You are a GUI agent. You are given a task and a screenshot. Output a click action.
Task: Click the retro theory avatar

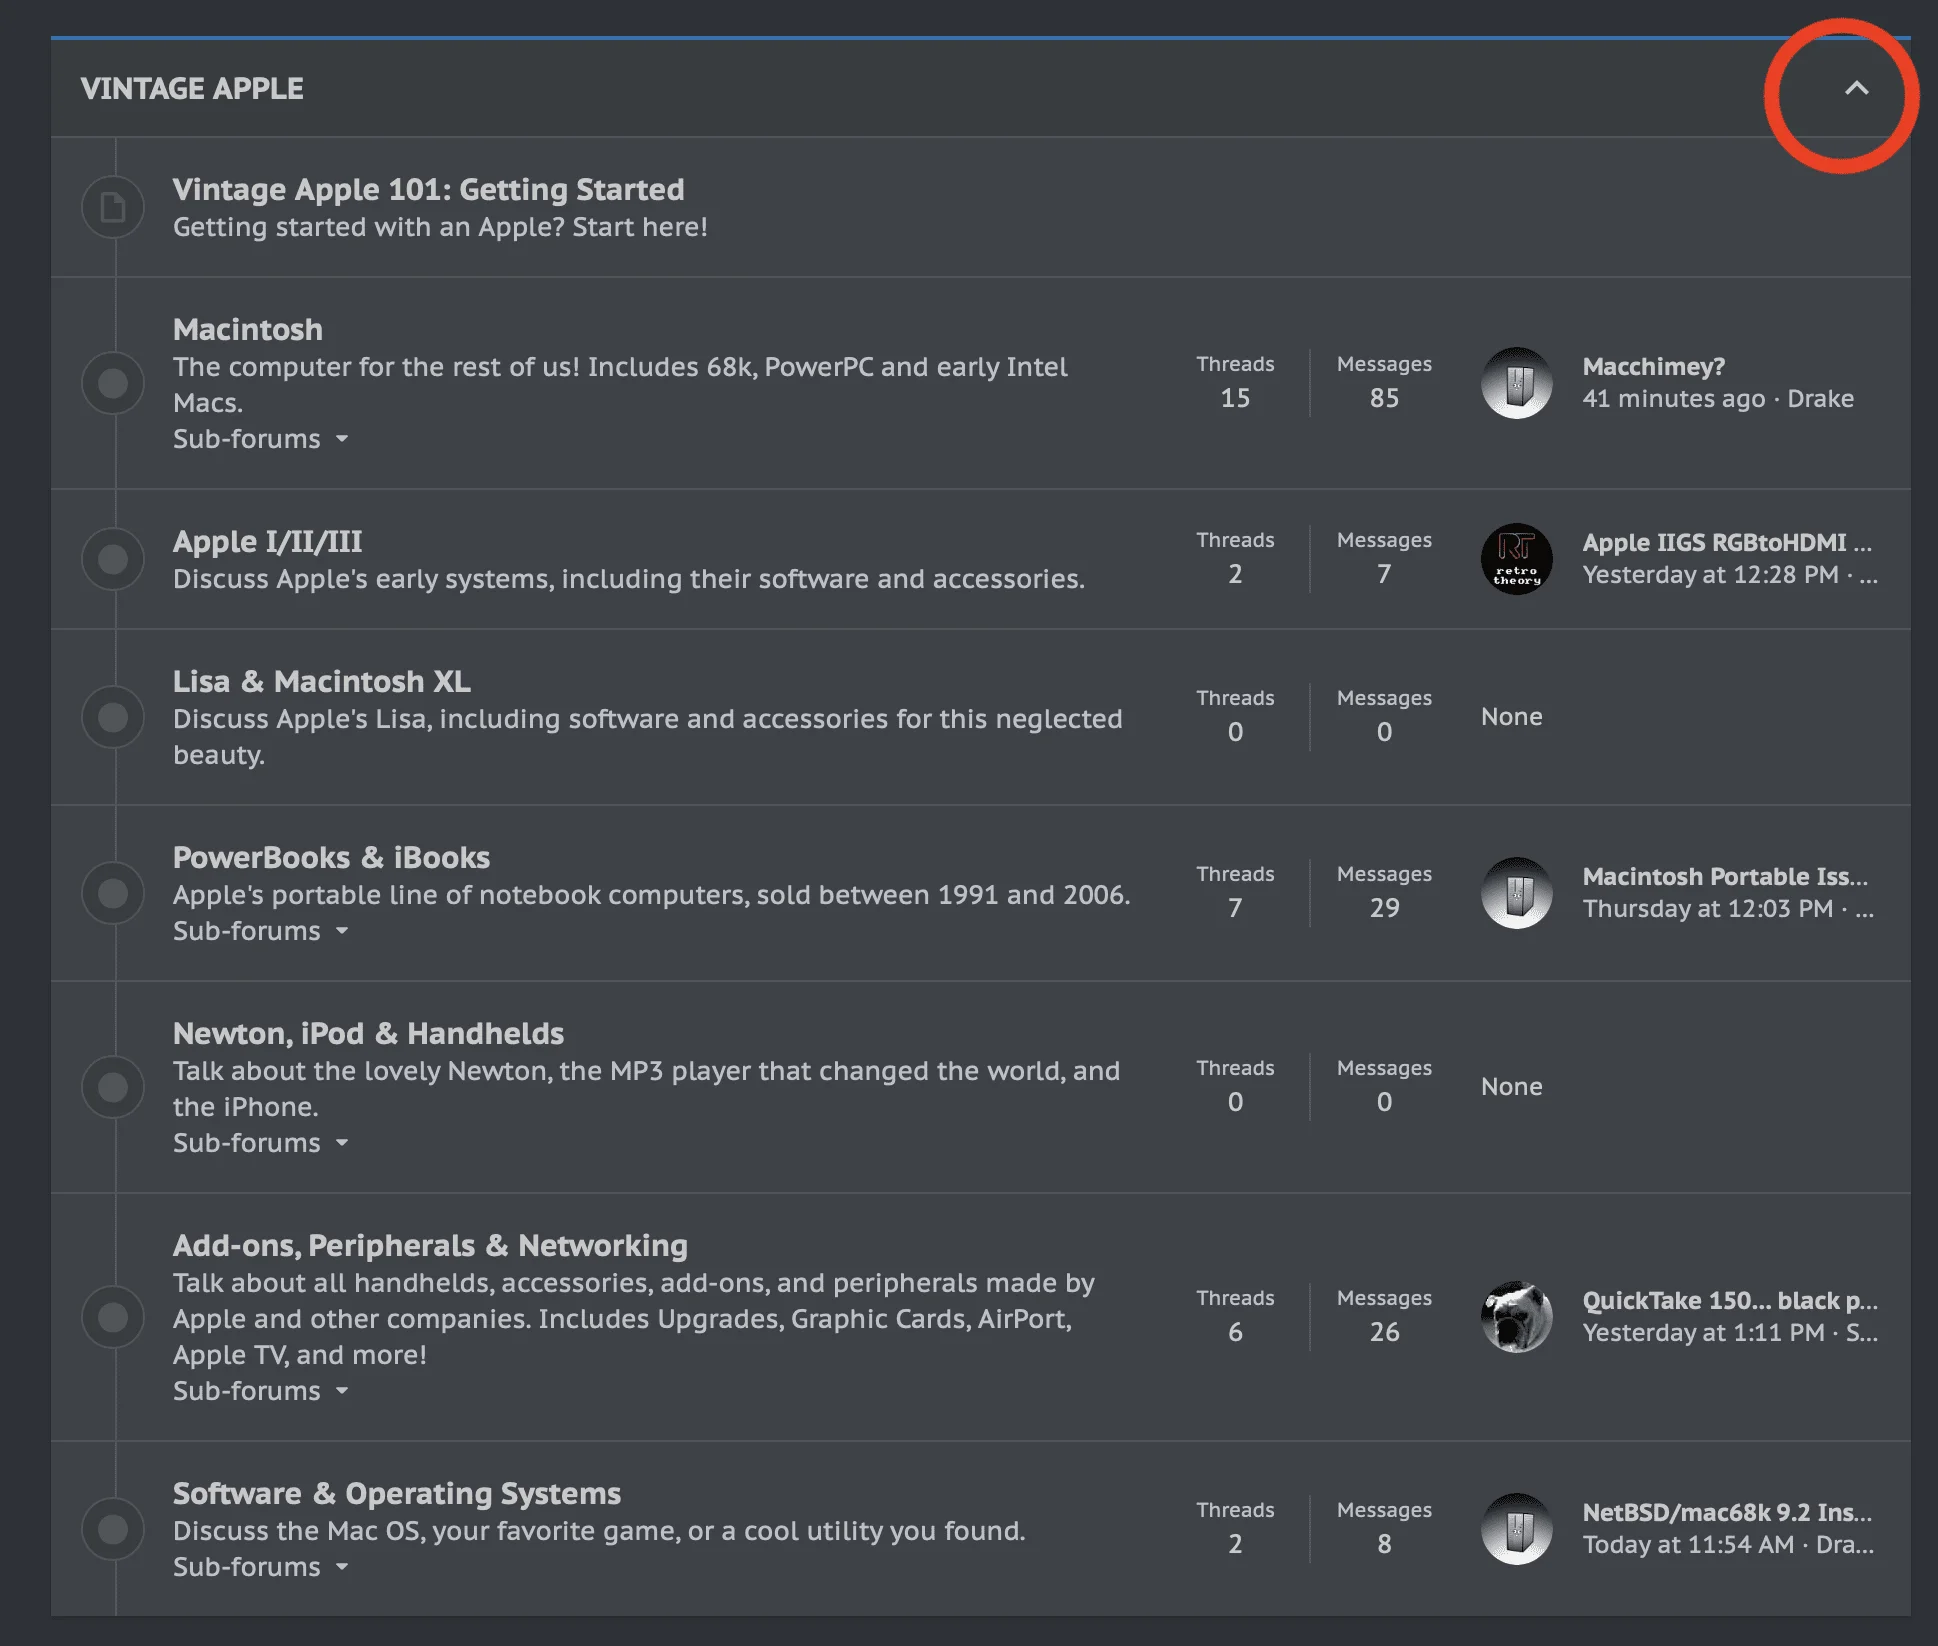point(1516,559)
